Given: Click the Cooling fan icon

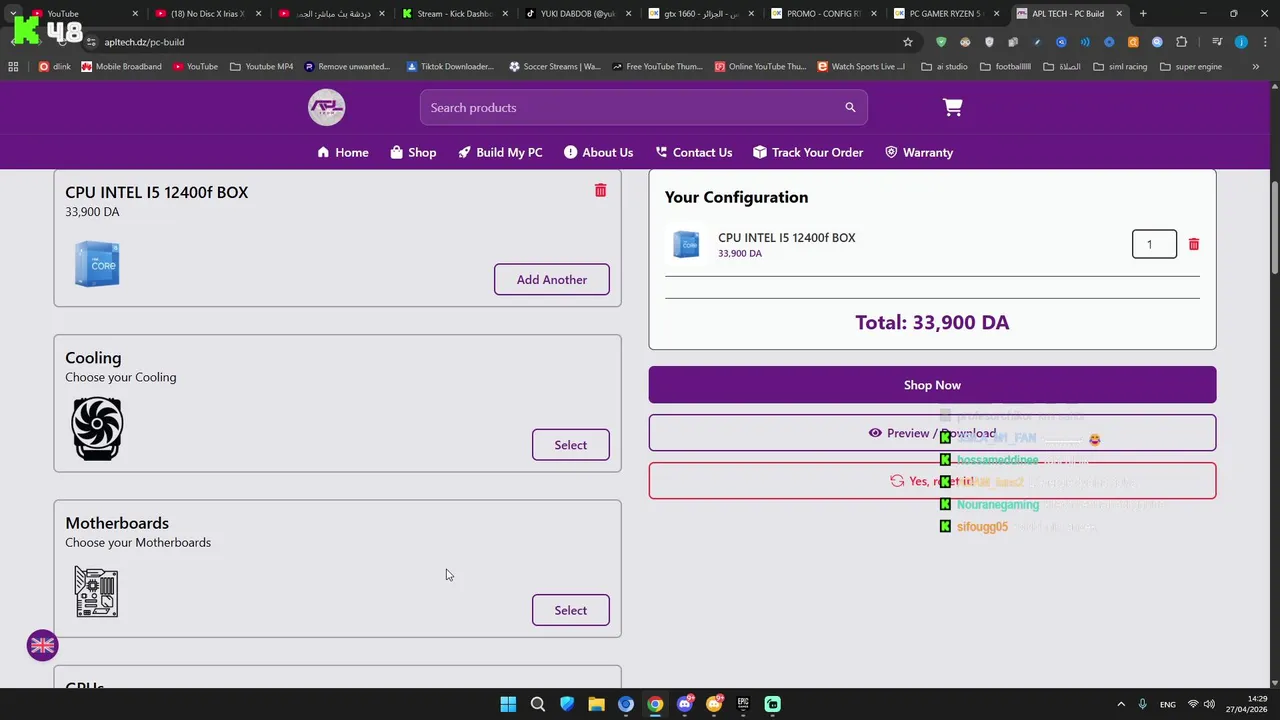Looking at the screenshot, I should pyautogui.click(x=97, y=429).
